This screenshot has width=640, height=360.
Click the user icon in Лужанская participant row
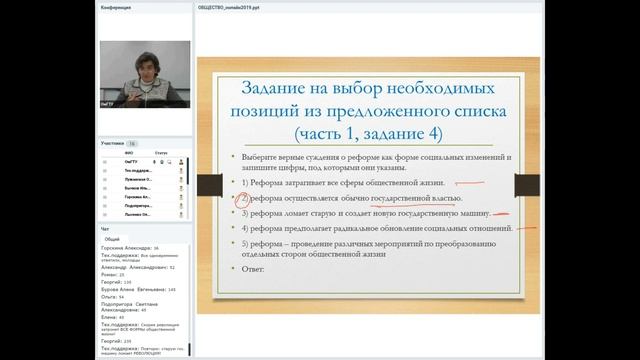181,180
